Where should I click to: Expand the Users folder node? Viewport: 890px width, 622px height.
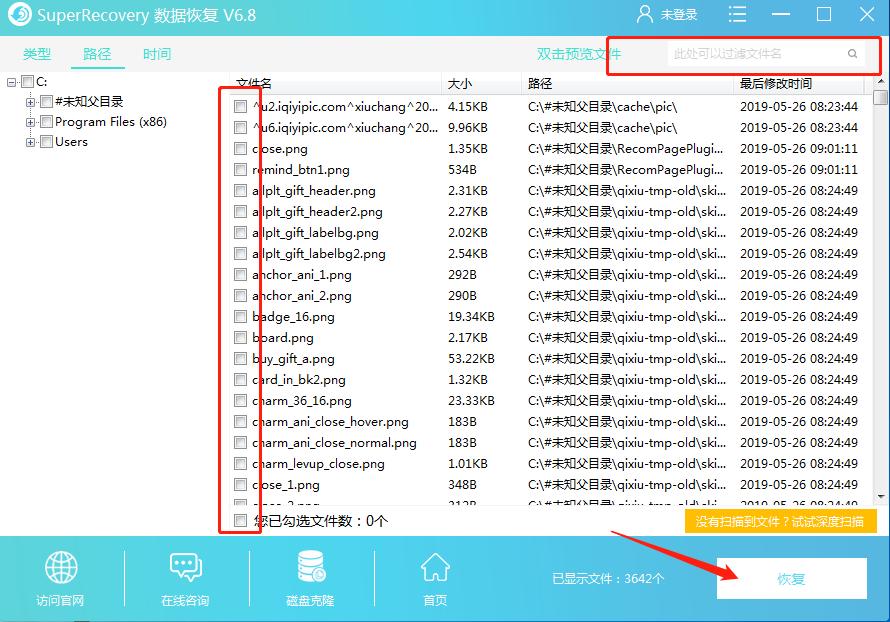click(x=30, y=141)
